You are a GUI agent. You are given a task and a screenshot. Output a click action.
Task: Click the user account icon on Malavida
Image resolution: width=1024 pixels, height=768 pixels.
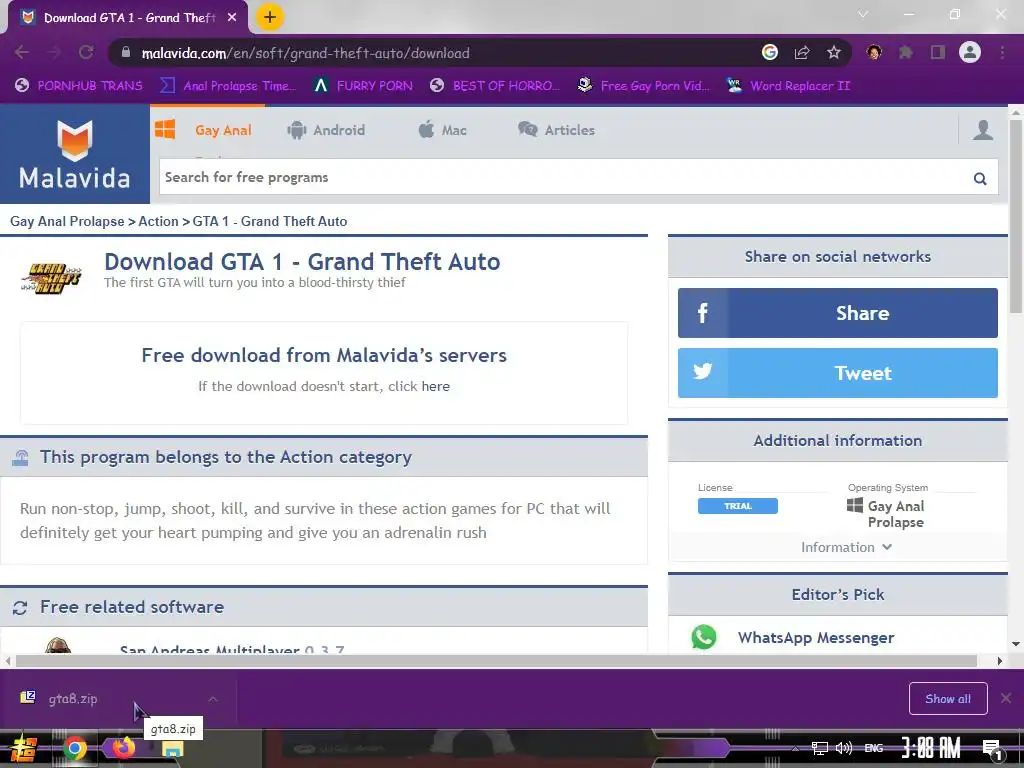coord(983,130)
